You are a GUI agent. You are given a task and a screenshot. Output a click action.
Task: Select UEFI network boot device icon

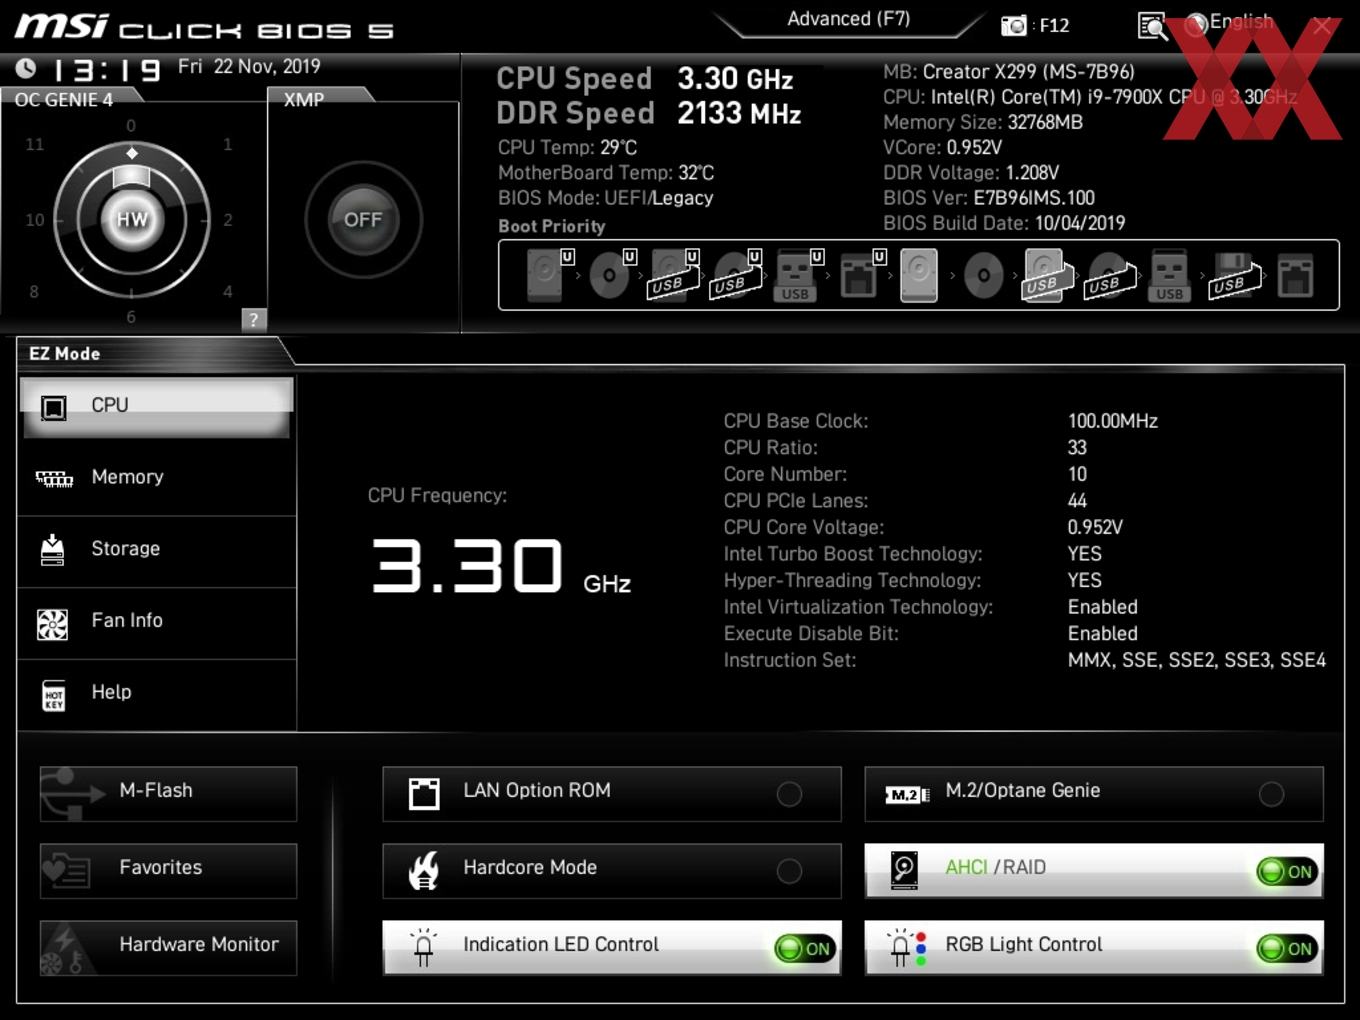(861, 275)
